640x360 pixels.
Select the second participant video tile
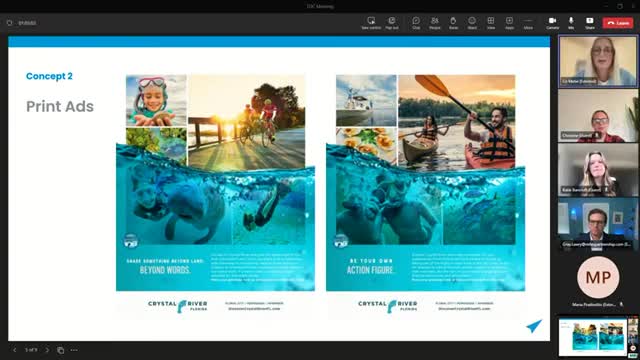pyautogui.click(x=598, y=116)
